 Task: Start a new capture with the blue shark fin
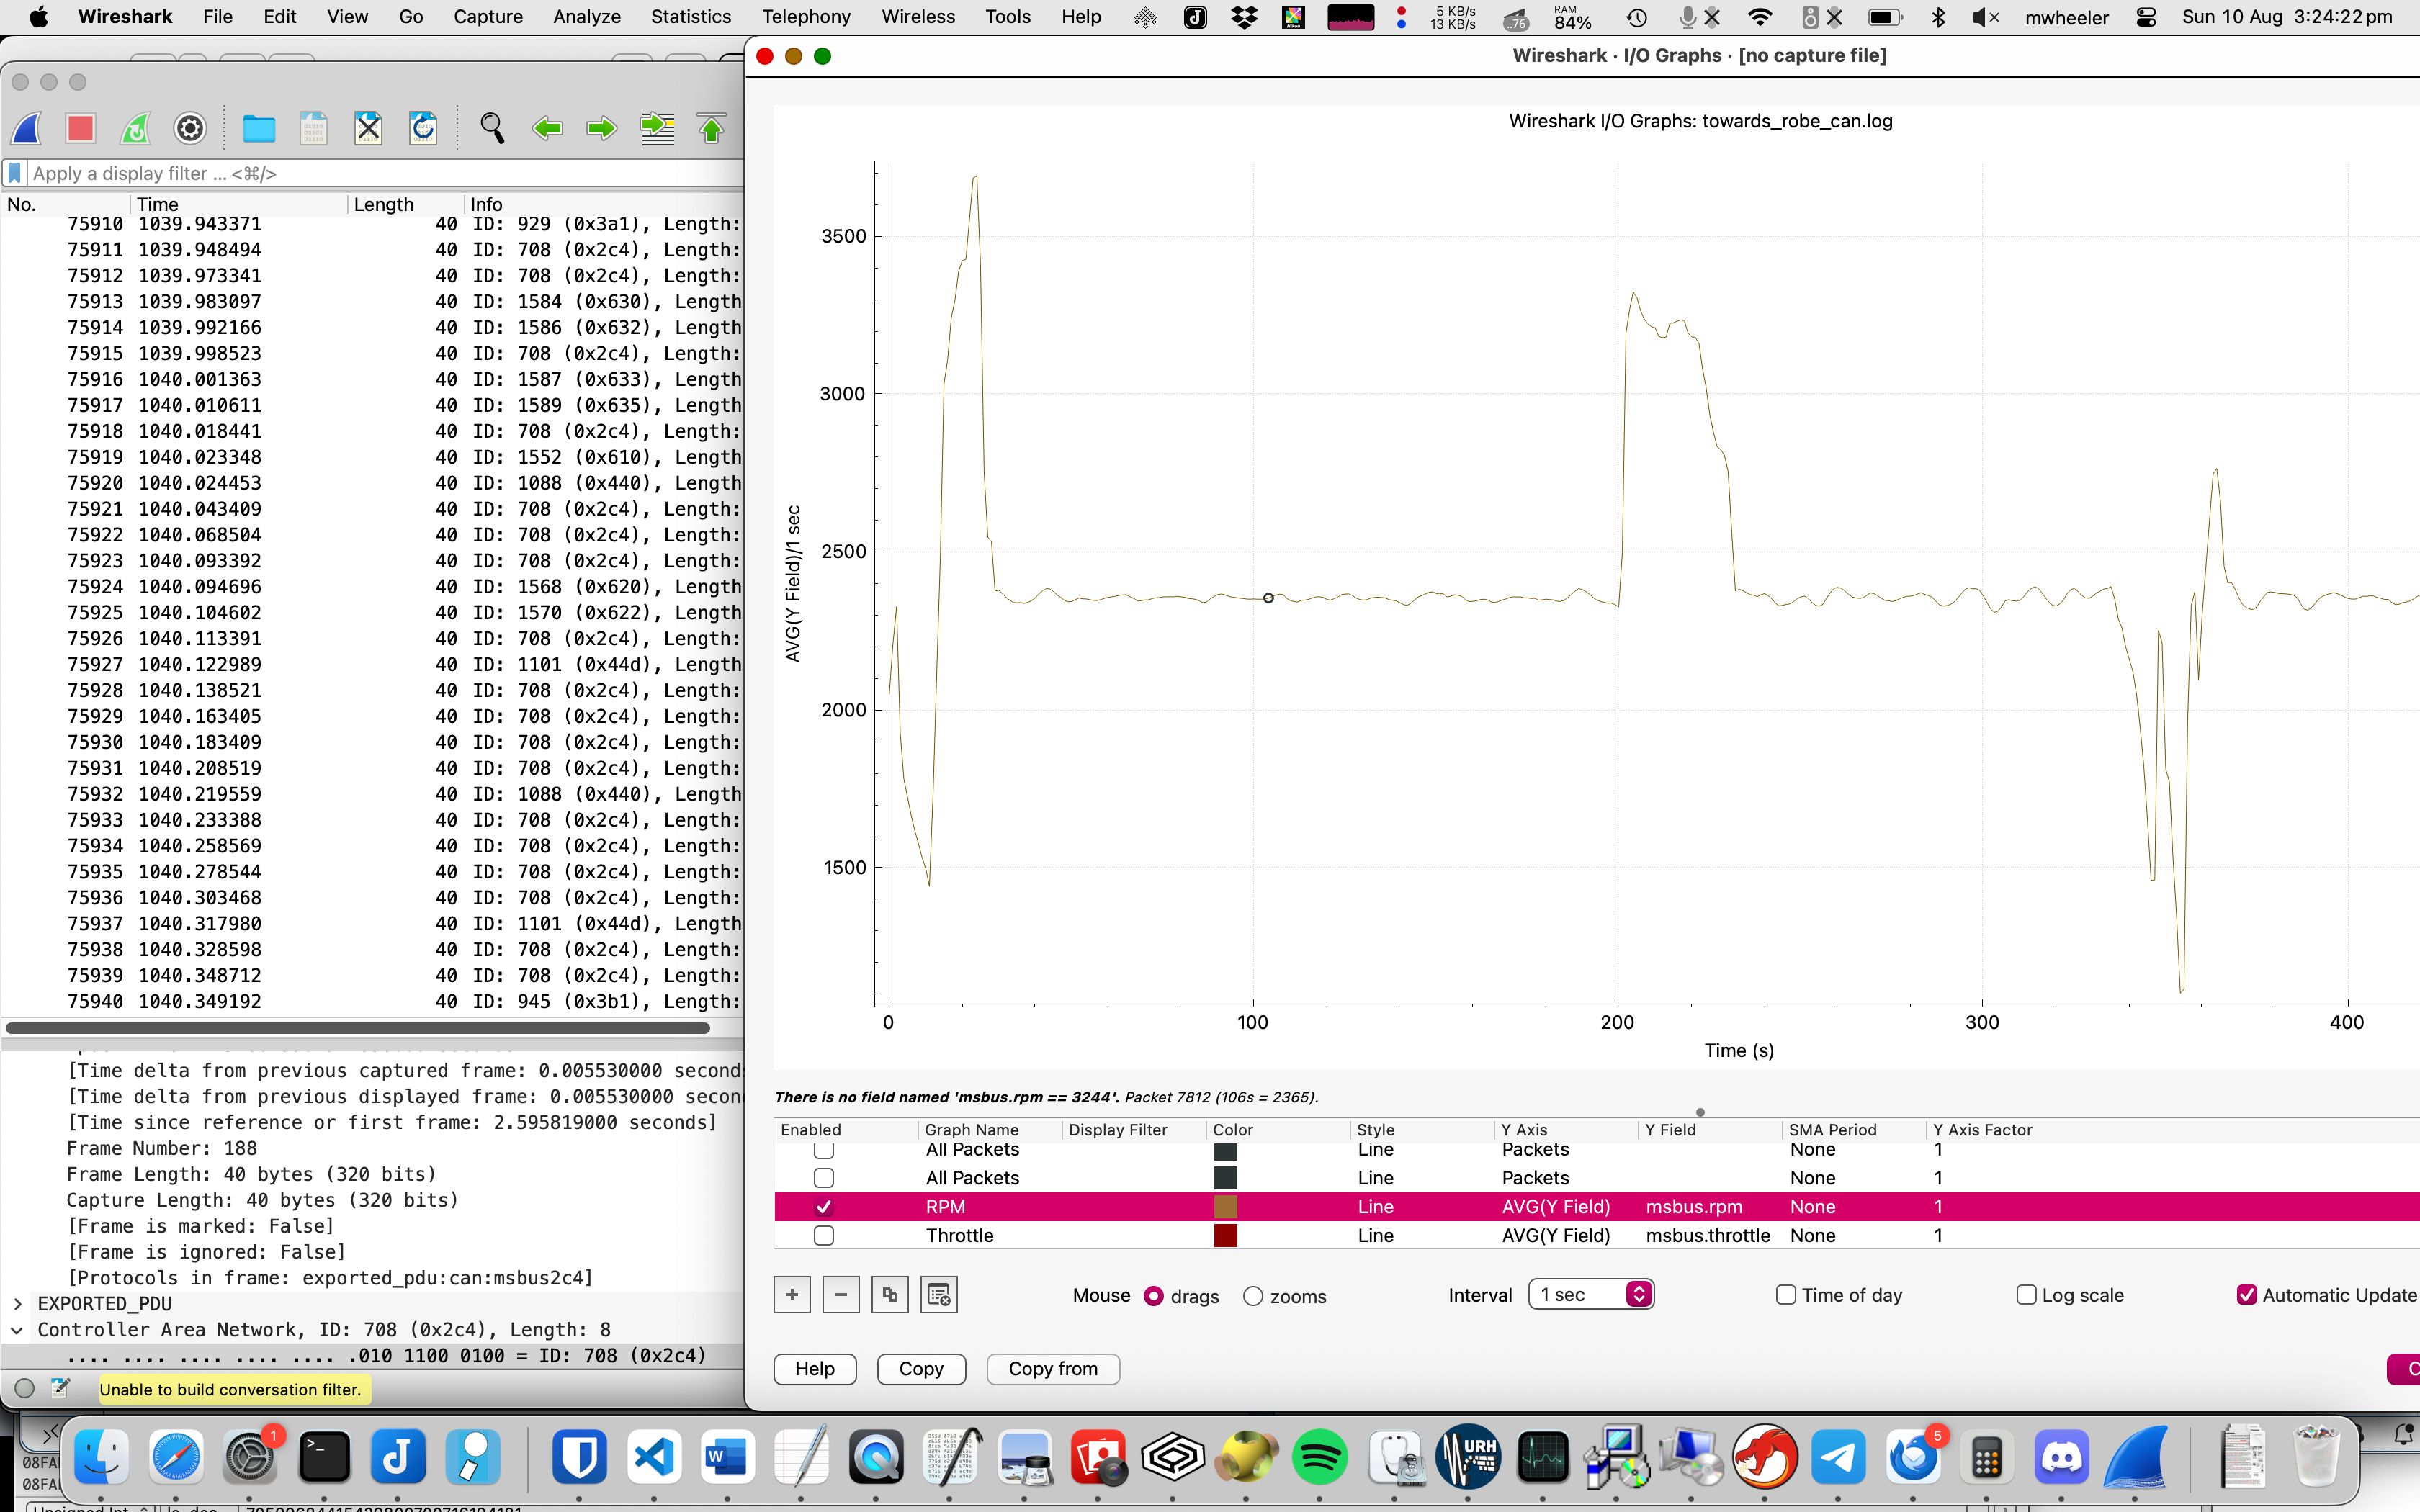27,128
